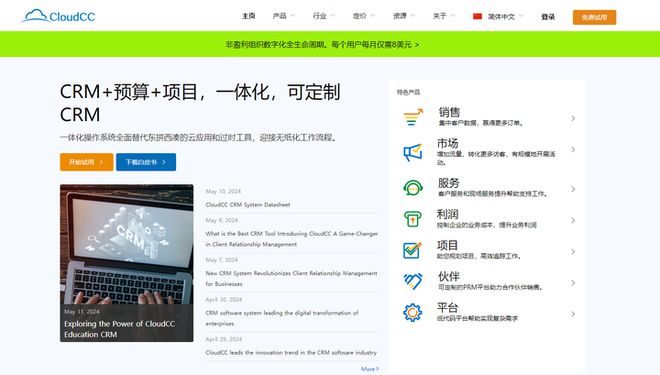Click the May 10, 2024 date
660x375 pixels.
(223, 191)
